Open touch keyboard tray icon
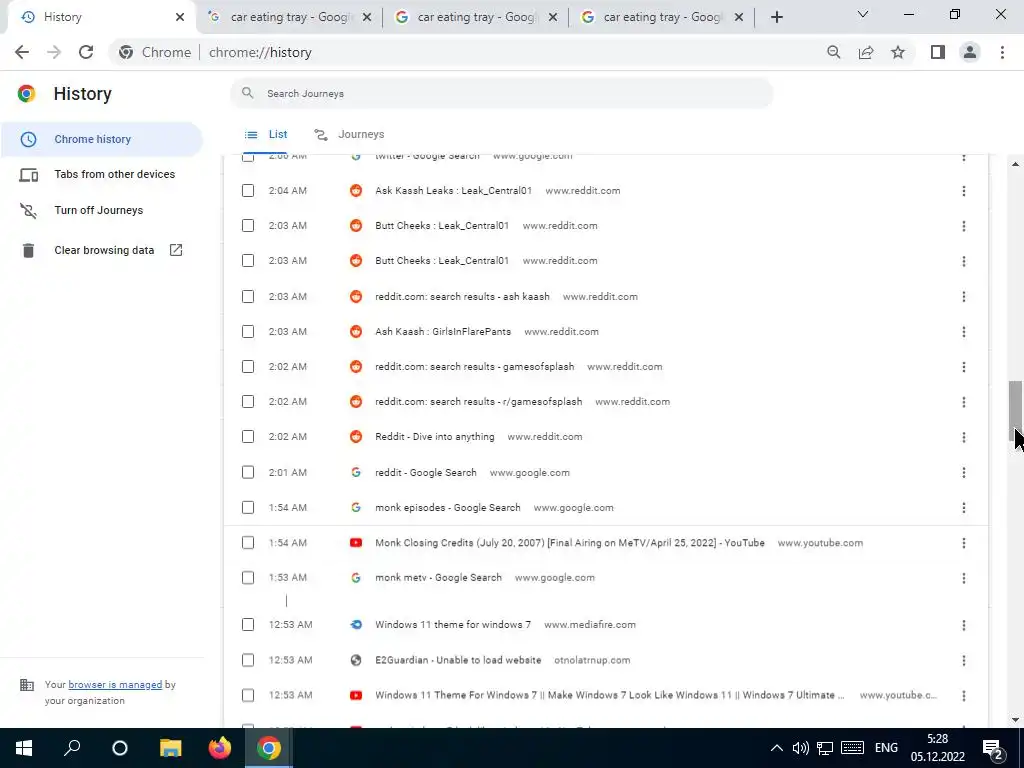This screenshot has height=768, width=1024. (852, 748)
